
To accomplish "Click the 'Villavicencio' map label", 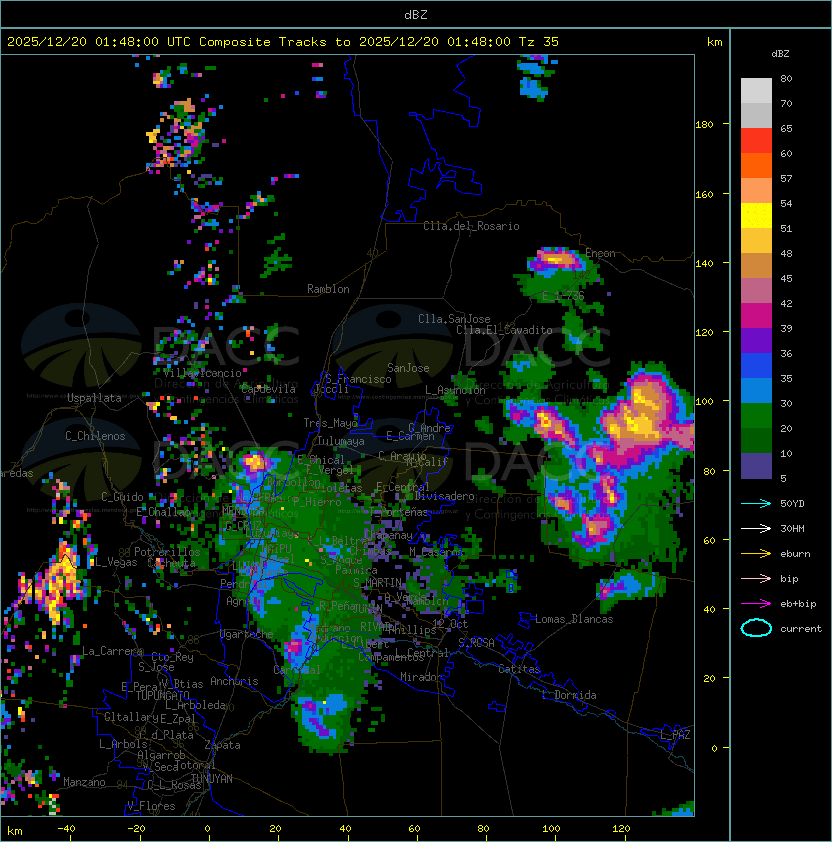I will point(202,373).
